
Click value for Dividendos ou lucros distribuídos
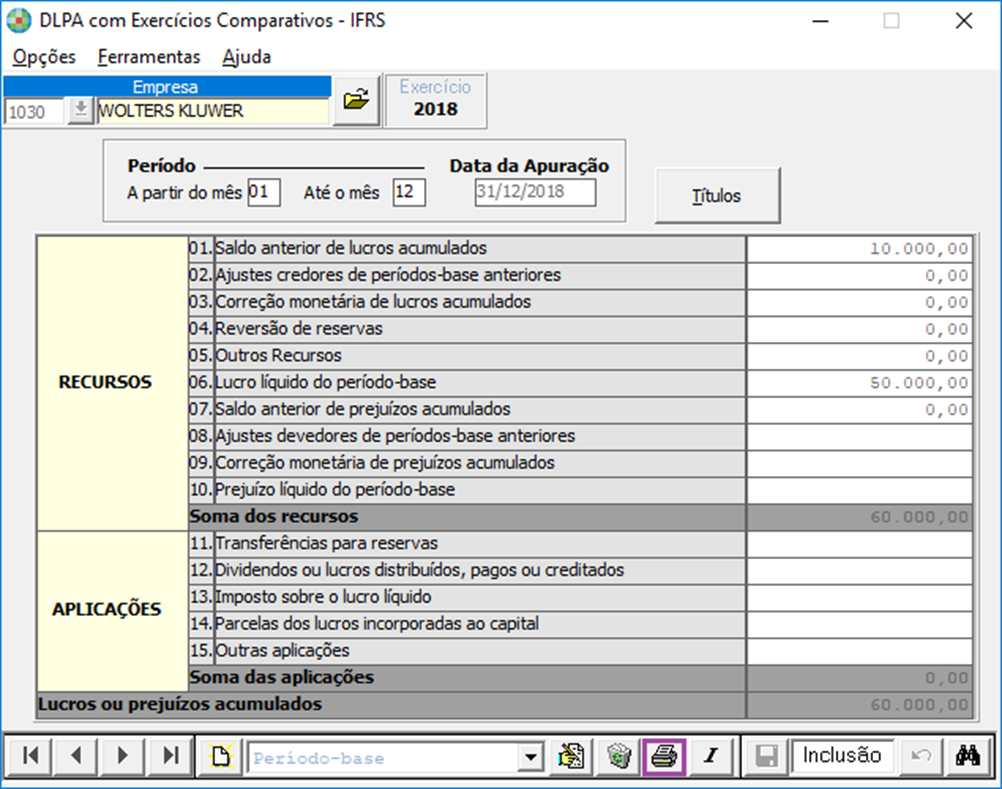pyautogui.click(x=859, y=571)
